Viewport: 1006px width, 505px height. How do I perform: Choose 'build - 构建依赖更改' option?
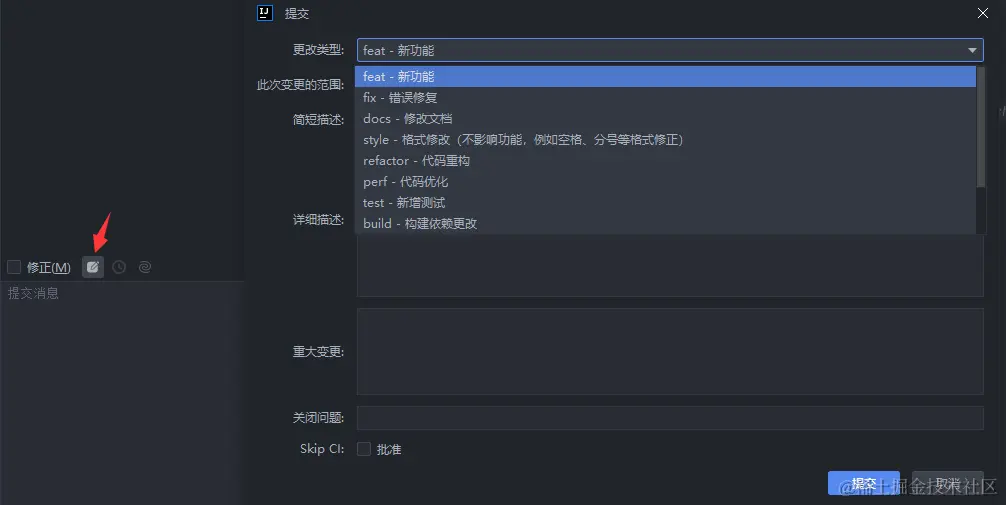[665, 223]
